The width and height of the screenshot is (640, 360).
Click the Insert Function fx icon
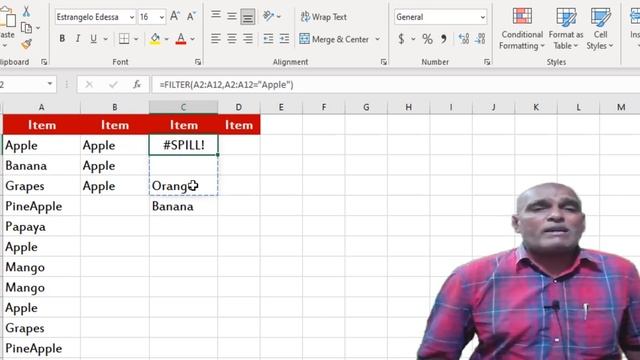click(x=137, y=84)
